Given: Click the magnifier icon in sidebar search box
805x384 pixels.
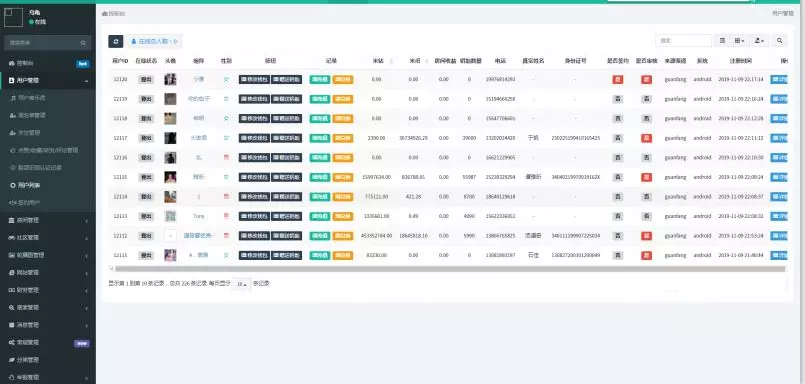Looking at the screenshot, I should 83,43.
